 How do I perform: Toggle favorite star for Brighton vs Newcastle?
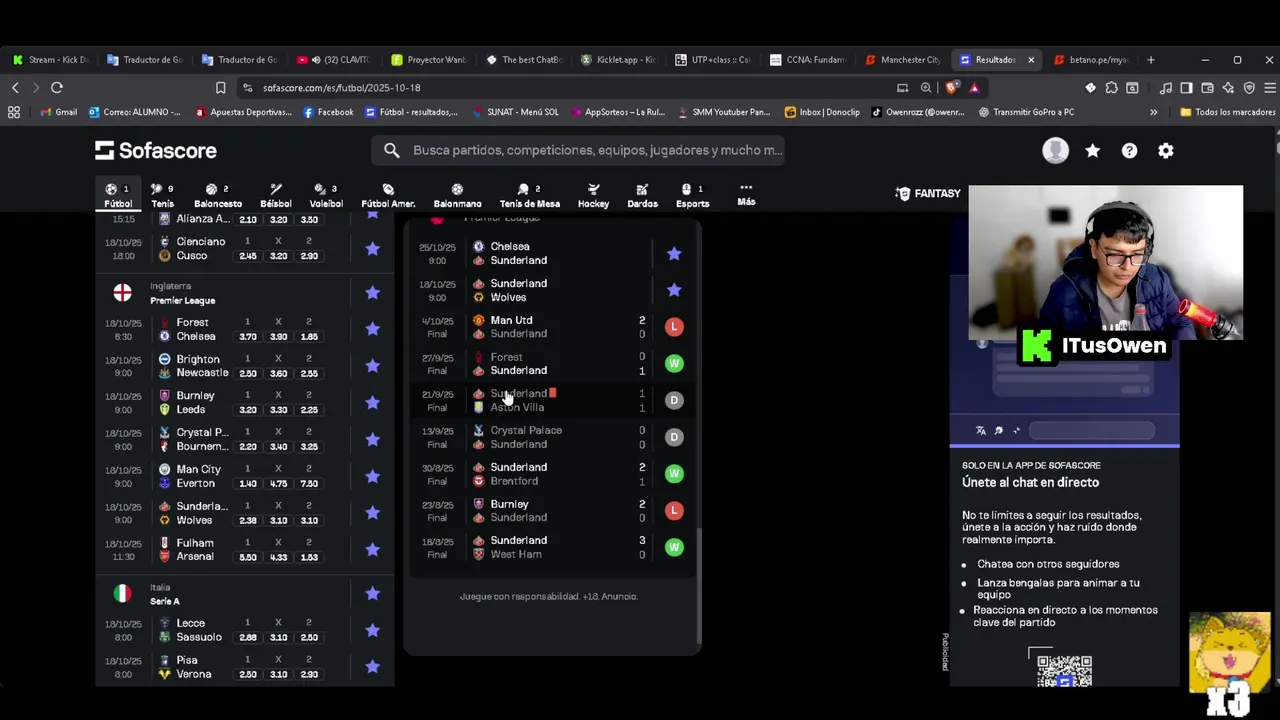tap(372, 366)
